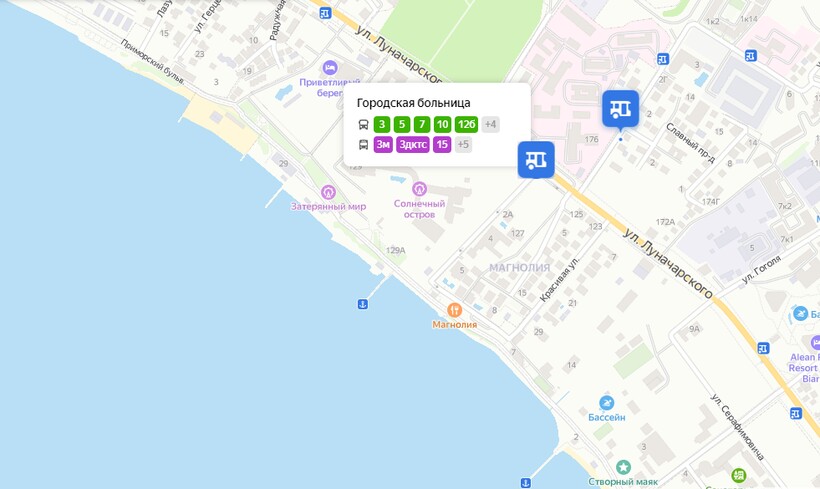Image resolution: width=820 pixels, height=489 pixels.
Task: Click the anchor pier icon below 129А
Action: [x=362, y=304]
